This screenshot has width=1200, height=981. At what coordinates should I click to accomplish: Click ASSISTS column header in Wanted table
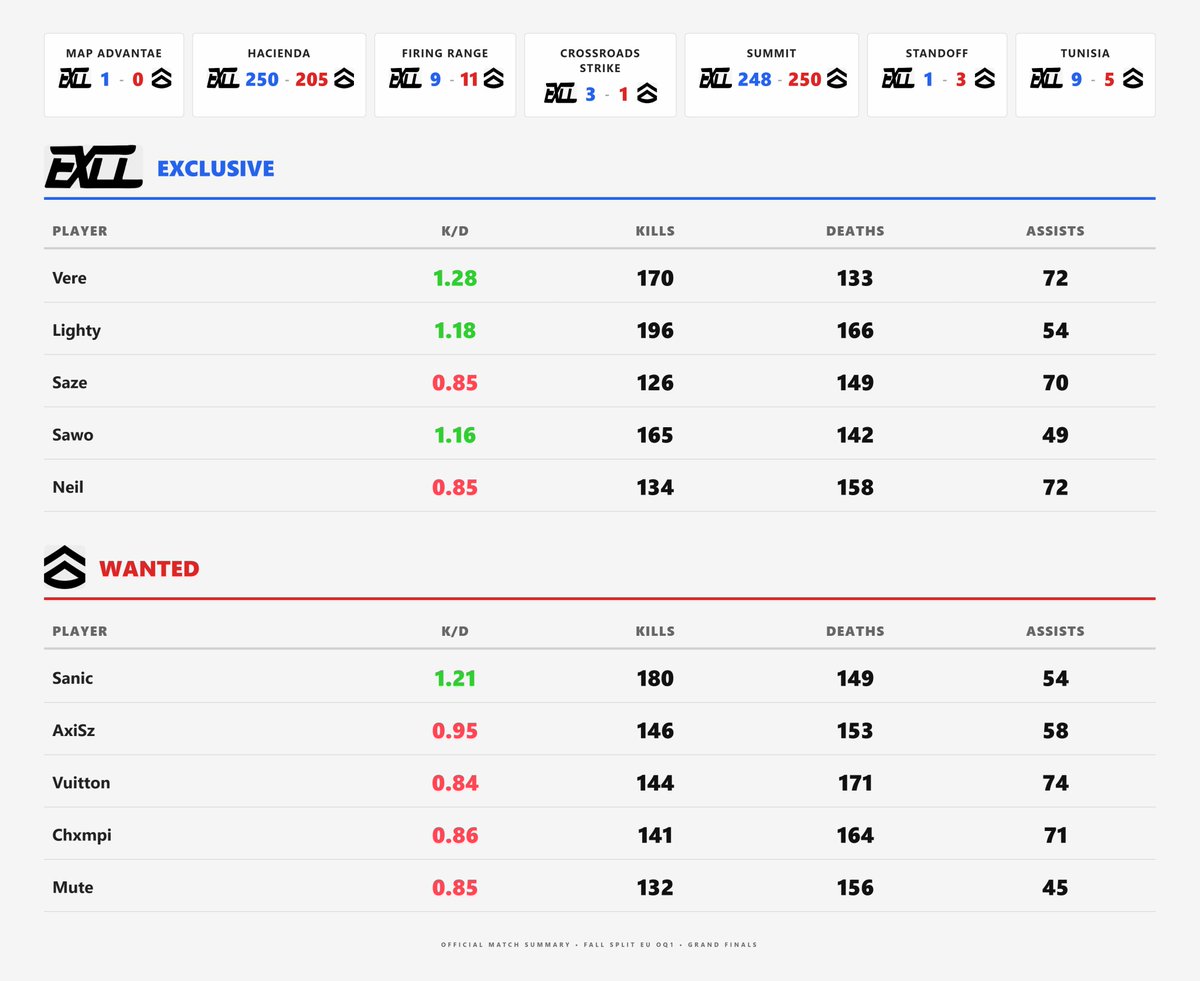[x=1055, y=631]
